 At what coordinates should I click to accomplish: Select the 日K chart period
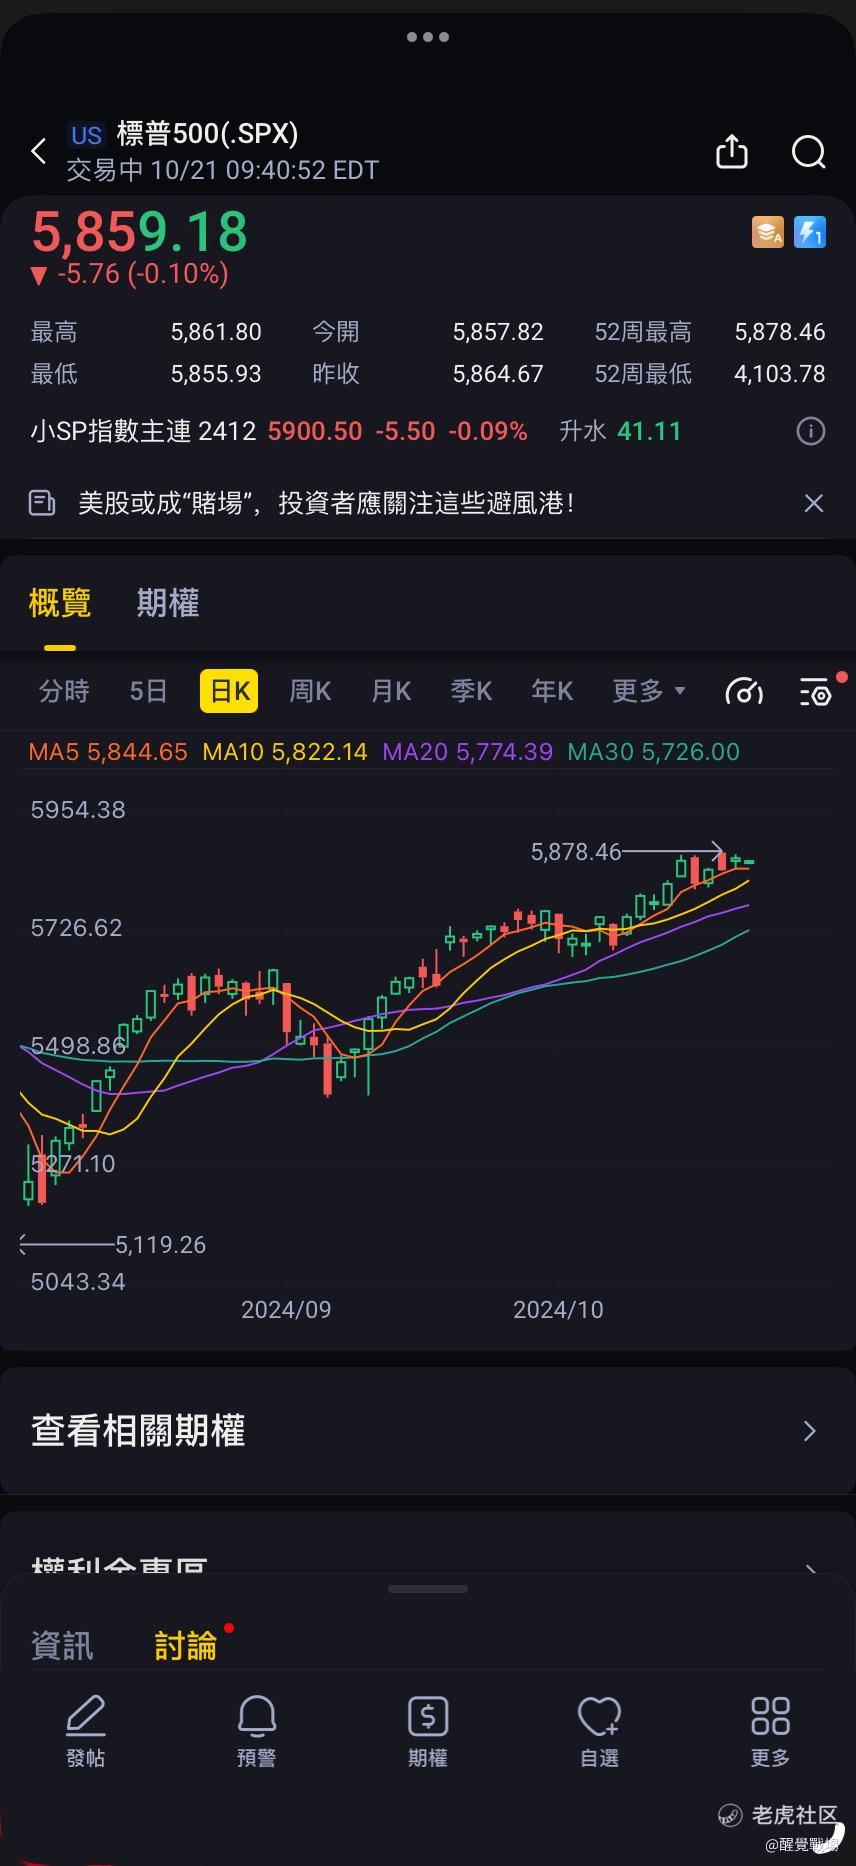[x=229, y=691]
